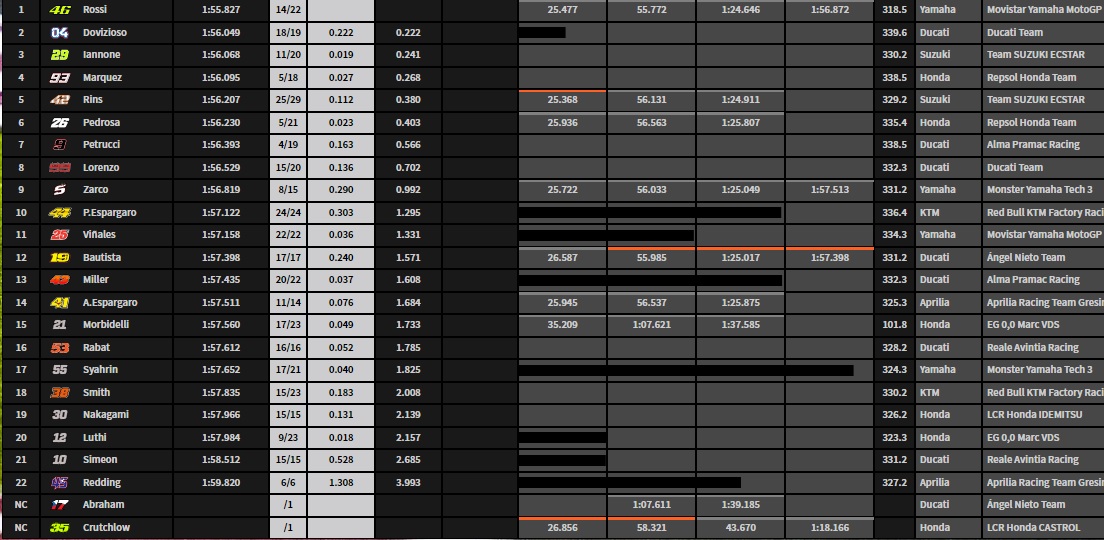This screenshot has height=540, width=1104.
Task: Click Redding's number 45 badge
Action: pyautogui.click(x=59, y=482)
